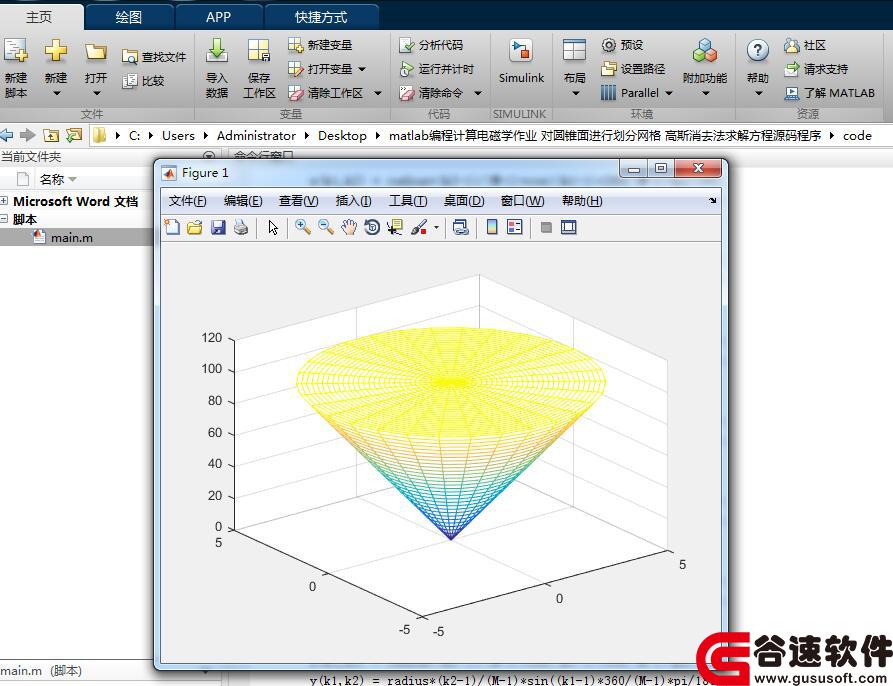This screenshot has width=893, height=686.
Task: Select main.m in the file list
Action: (x=72, y=237)
